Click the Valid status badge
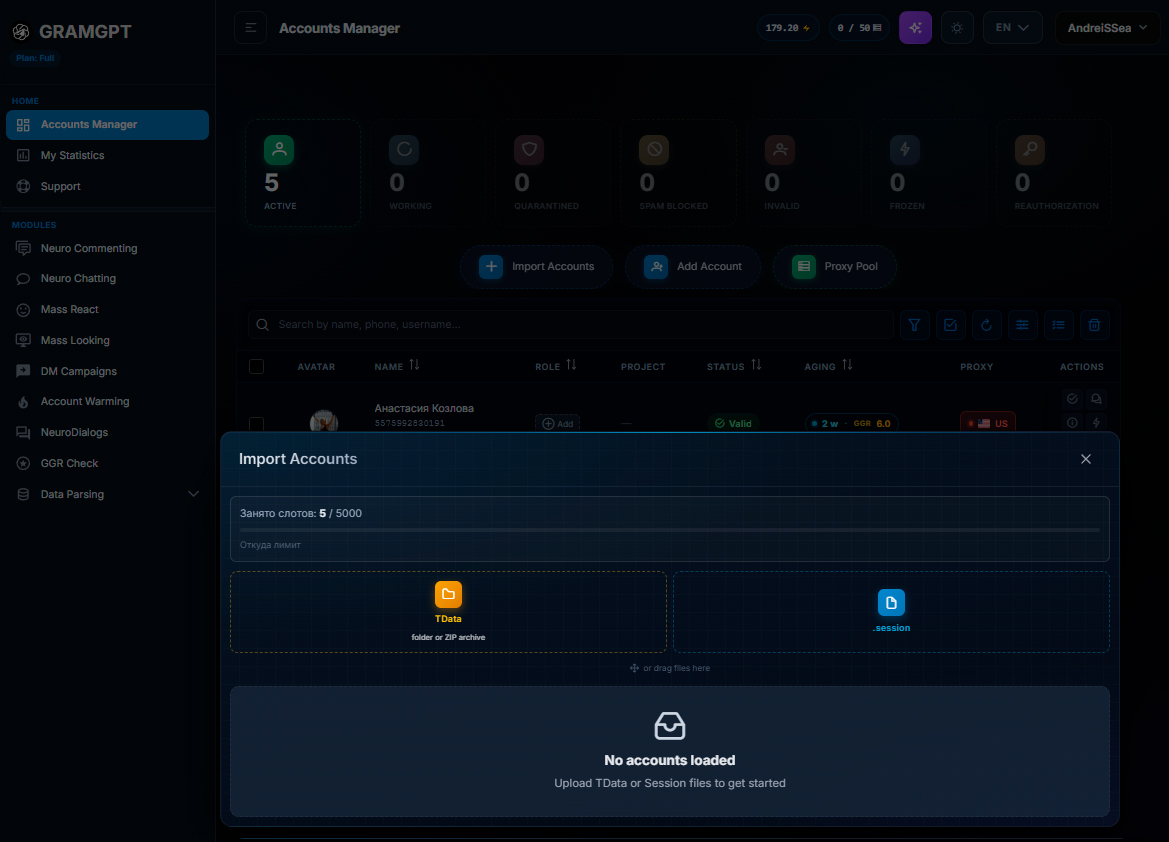Screen dimensions: 1169x842 (734, 423)
